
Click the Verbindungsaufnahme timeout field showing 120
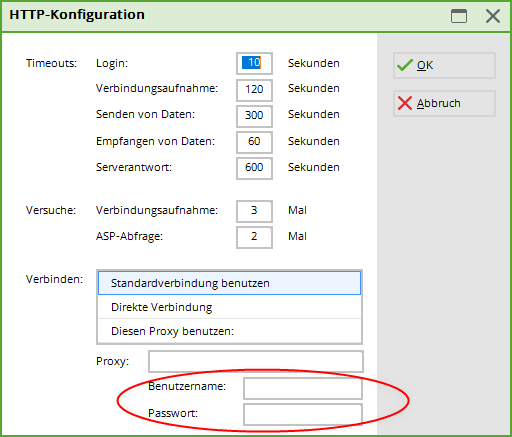click(254, 89)
